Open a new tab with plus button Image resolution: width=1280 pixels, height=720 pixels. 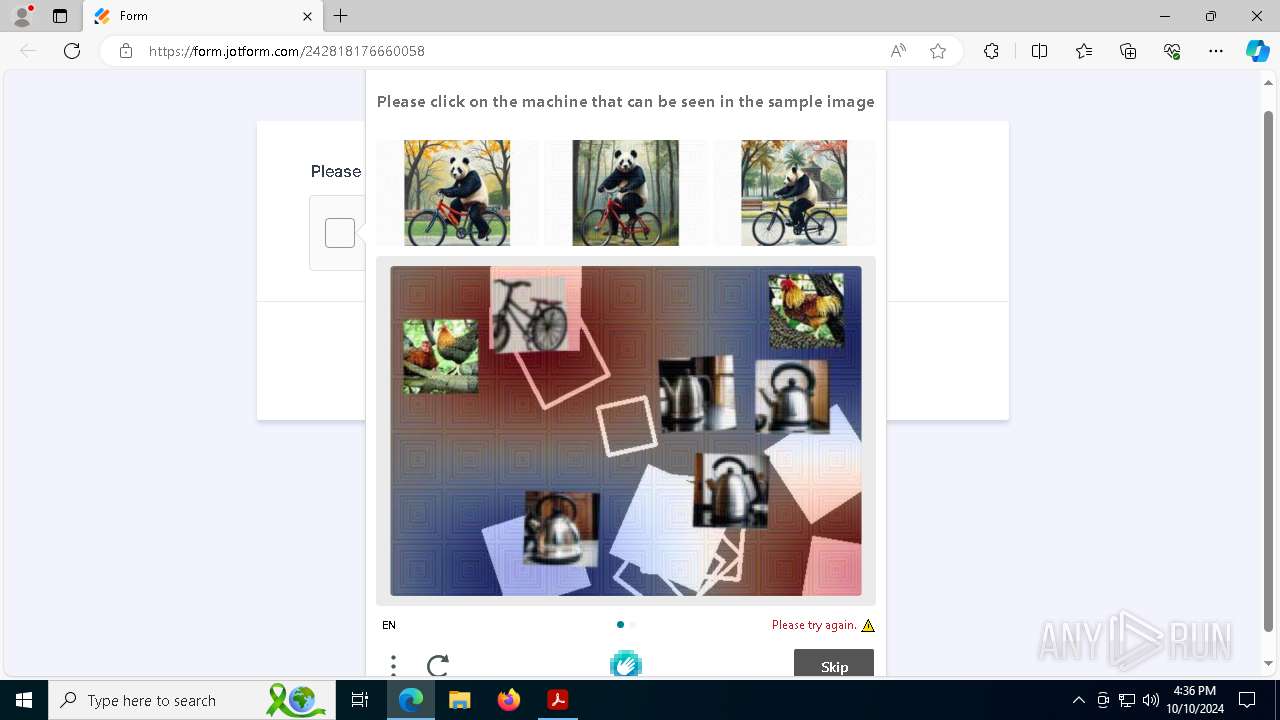(341, 16)
